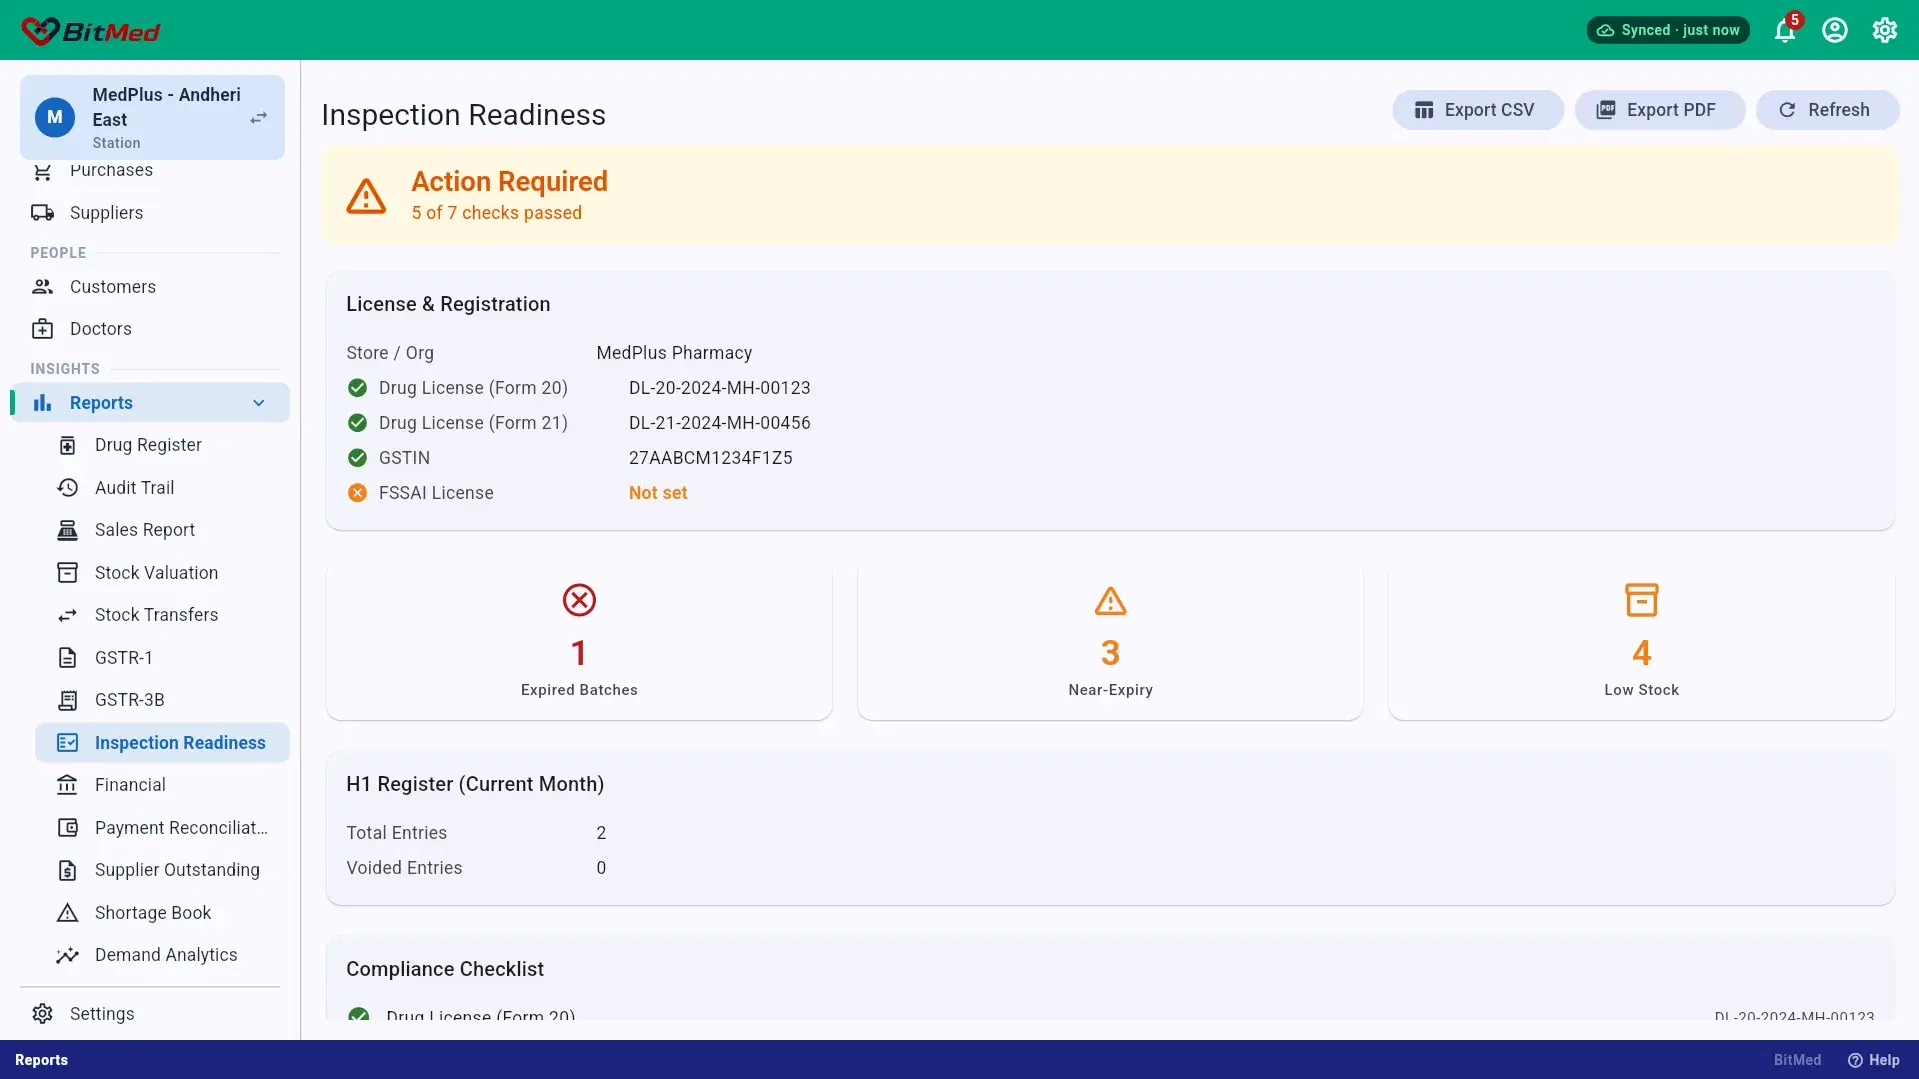
Task: Open the Stock Valuation report
Action: coord(162,573)
